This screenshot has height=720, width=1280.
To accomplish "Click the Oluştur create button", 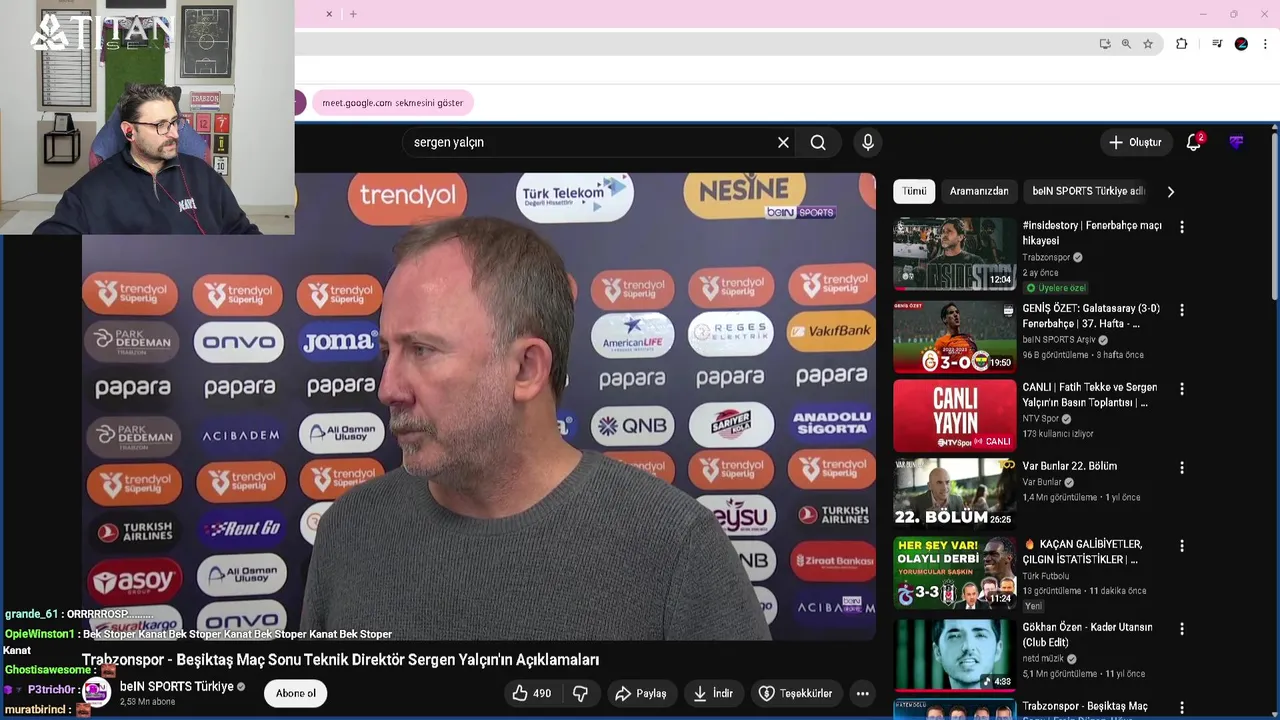I will click(x=1135, y=143).
